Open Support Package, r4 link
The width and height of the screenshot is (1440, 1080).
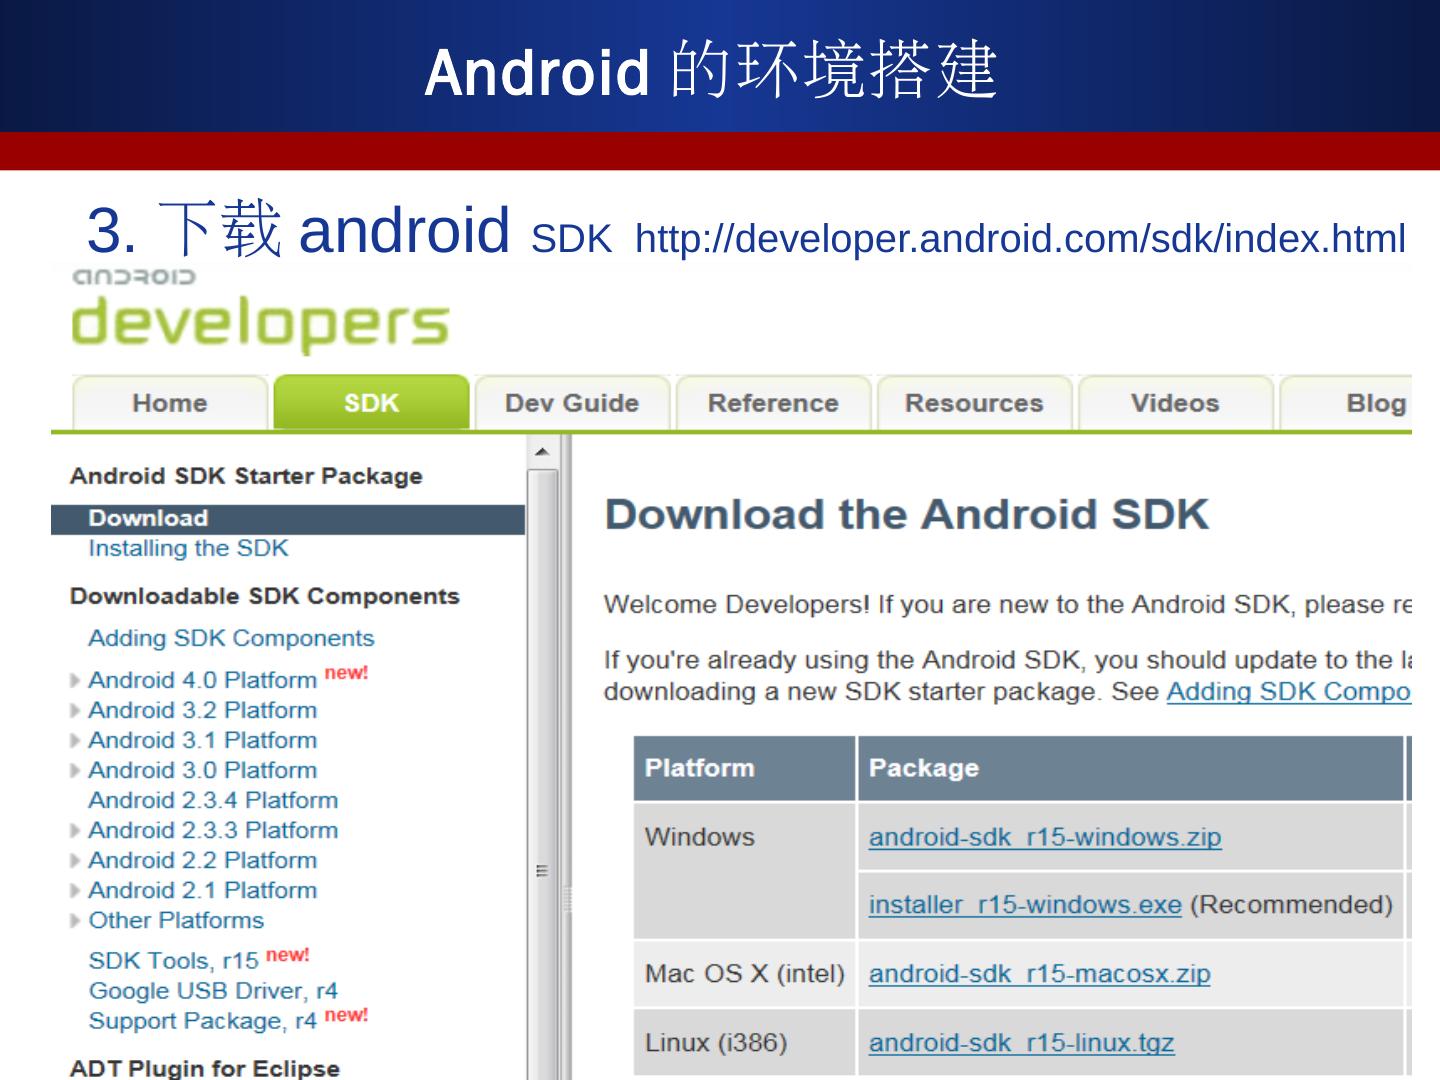202,1021
